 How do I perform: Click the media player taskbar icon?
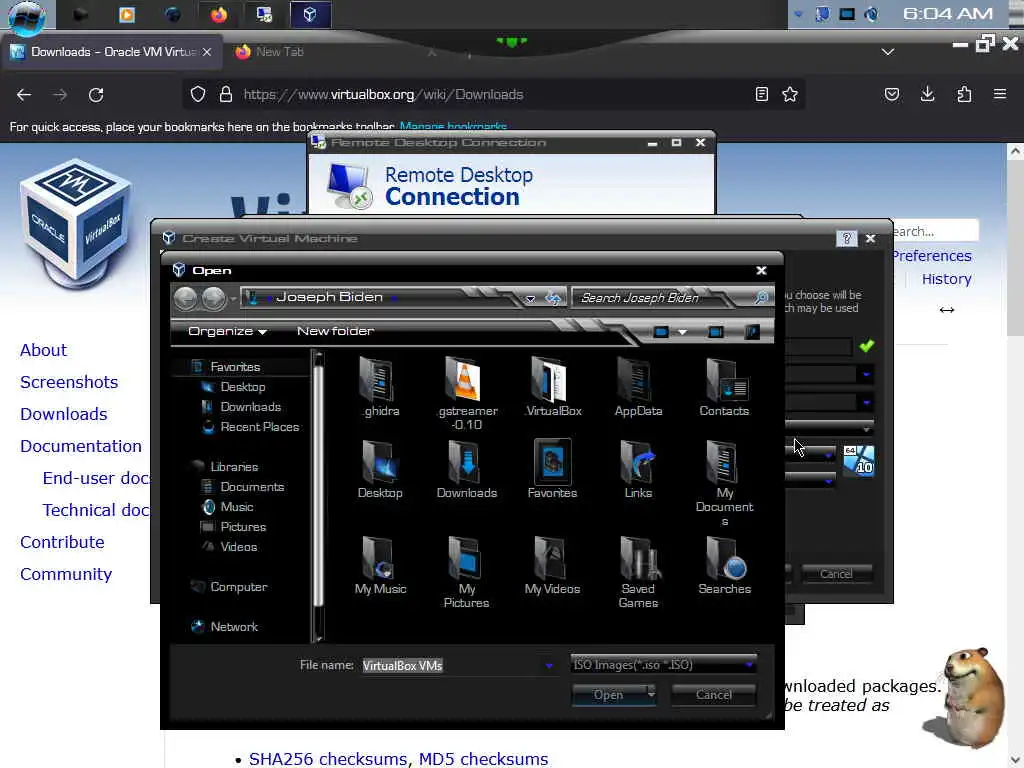[127, 14]
